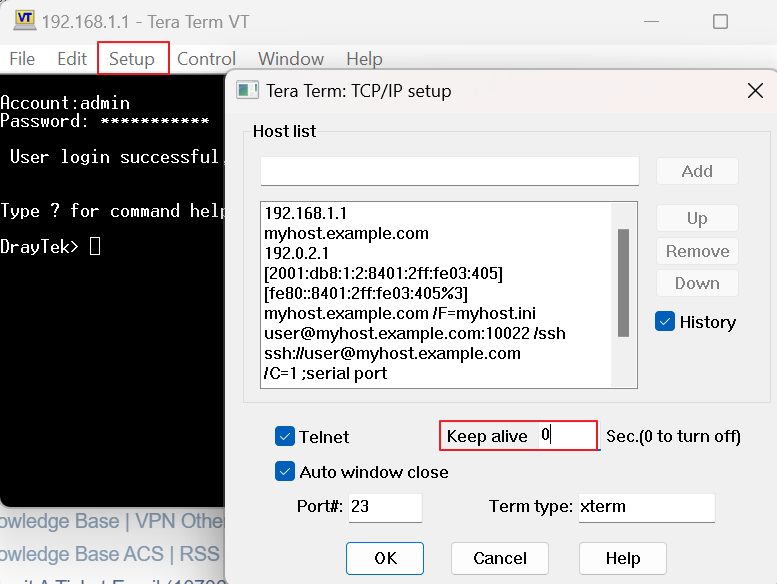Screen dimensions: 777x584
Task: Close the TCP/IP setup dialog
Action: coord(755,91)
